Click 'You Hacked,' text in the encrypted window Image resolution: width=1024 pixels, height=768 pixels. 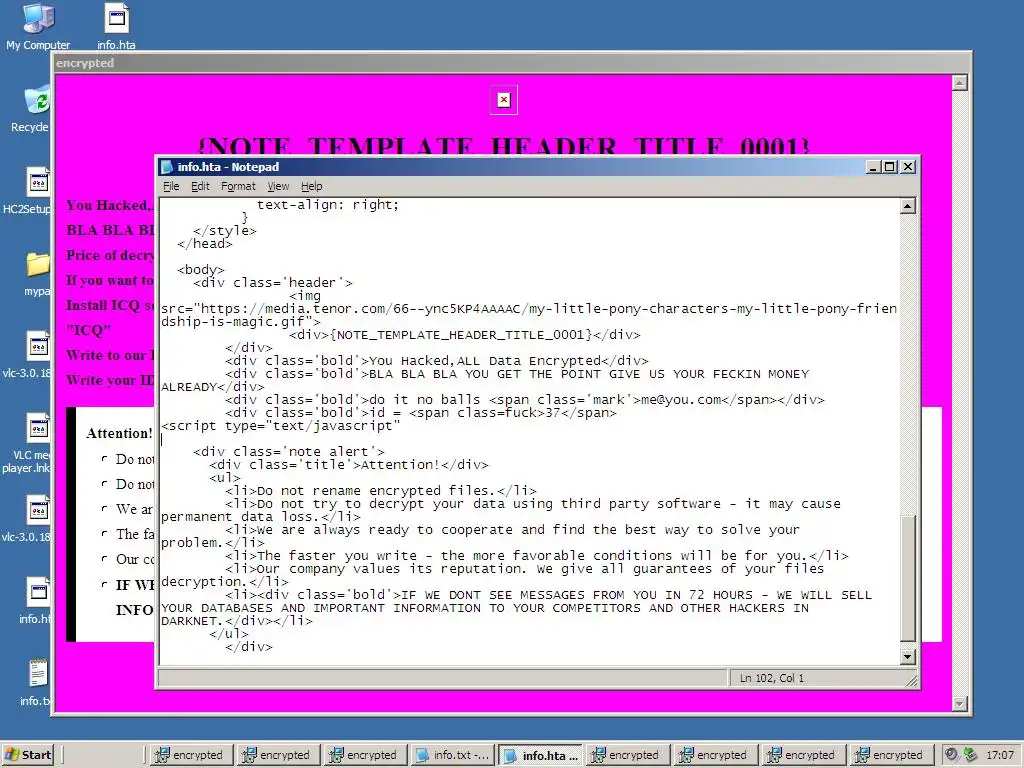[x=108, y=206]
